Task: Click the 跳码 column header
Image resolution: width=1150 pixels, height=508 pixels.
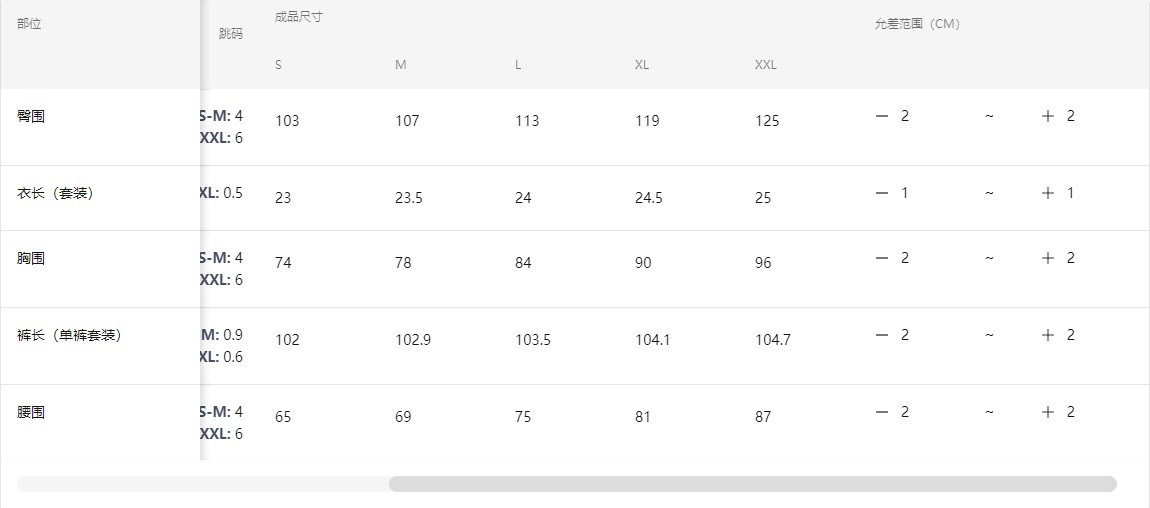Action: tap(230, 34)
